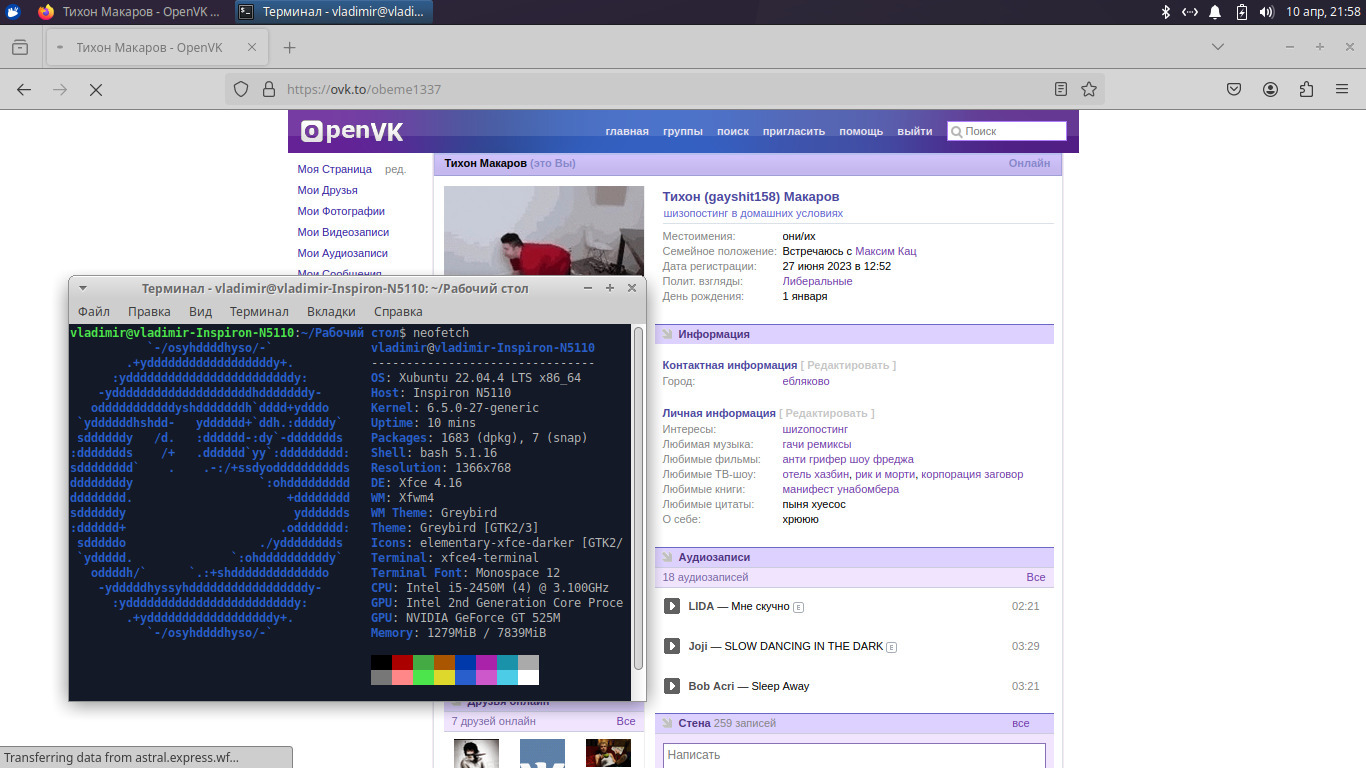Open the notifications bell in the panel

1215,12
